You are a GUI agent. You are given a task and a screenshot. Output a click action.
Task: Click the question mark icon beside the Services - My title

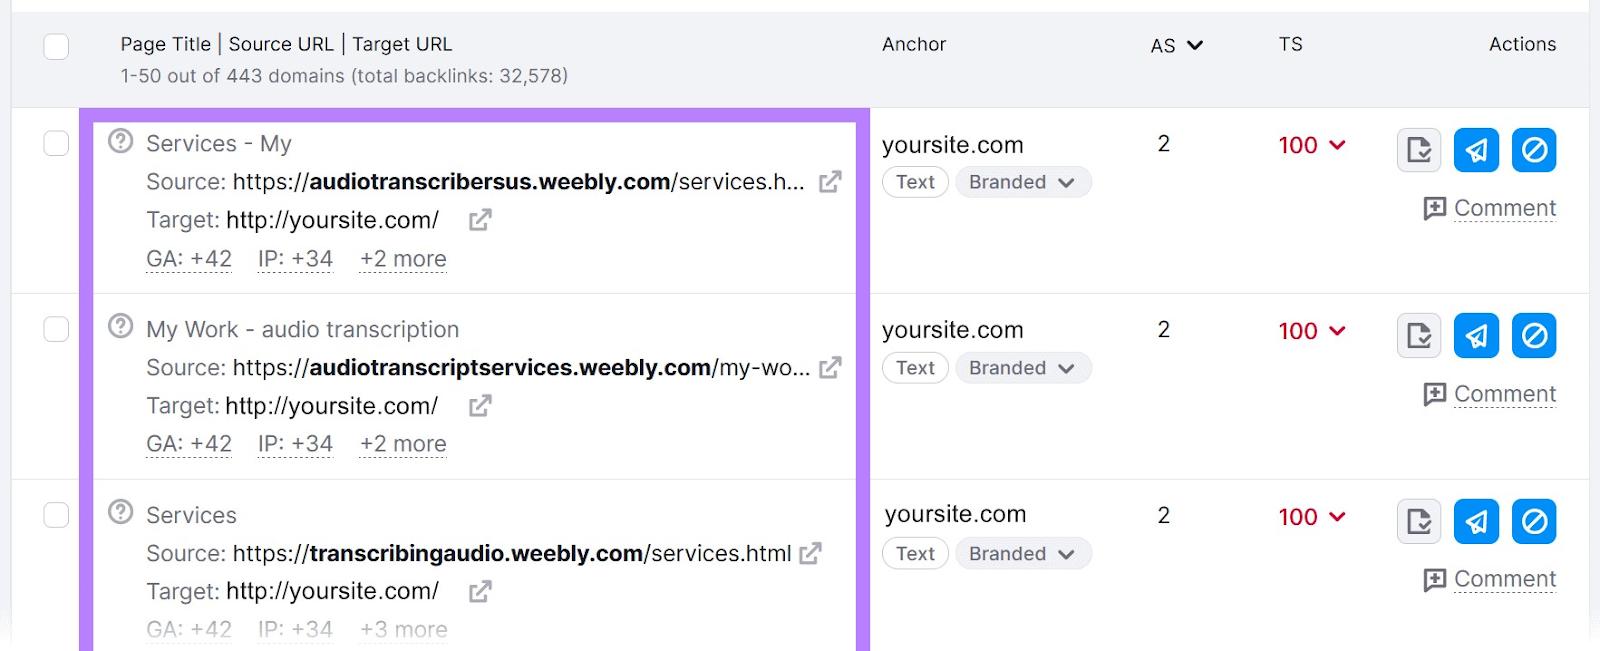pyautogui.click(x=121, y=141)
